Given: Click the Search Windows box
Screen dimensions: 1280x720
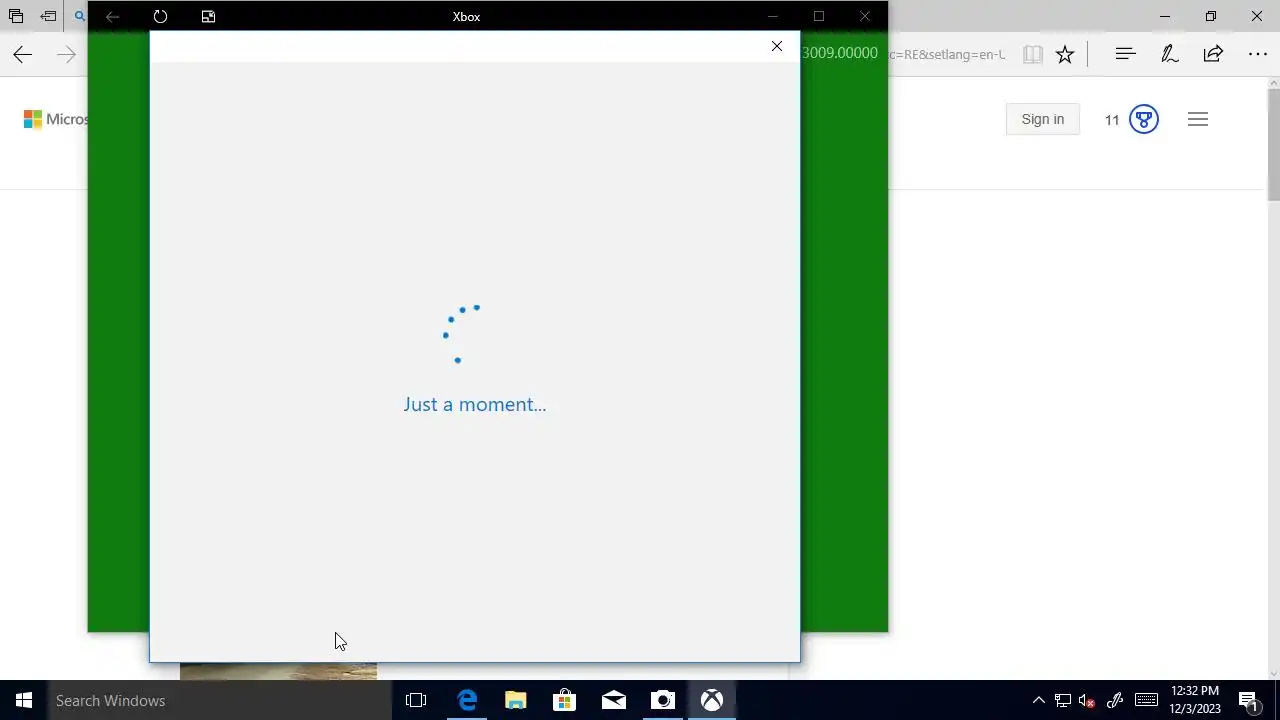Looking at the screenshot, I should [x=220, y=700].
